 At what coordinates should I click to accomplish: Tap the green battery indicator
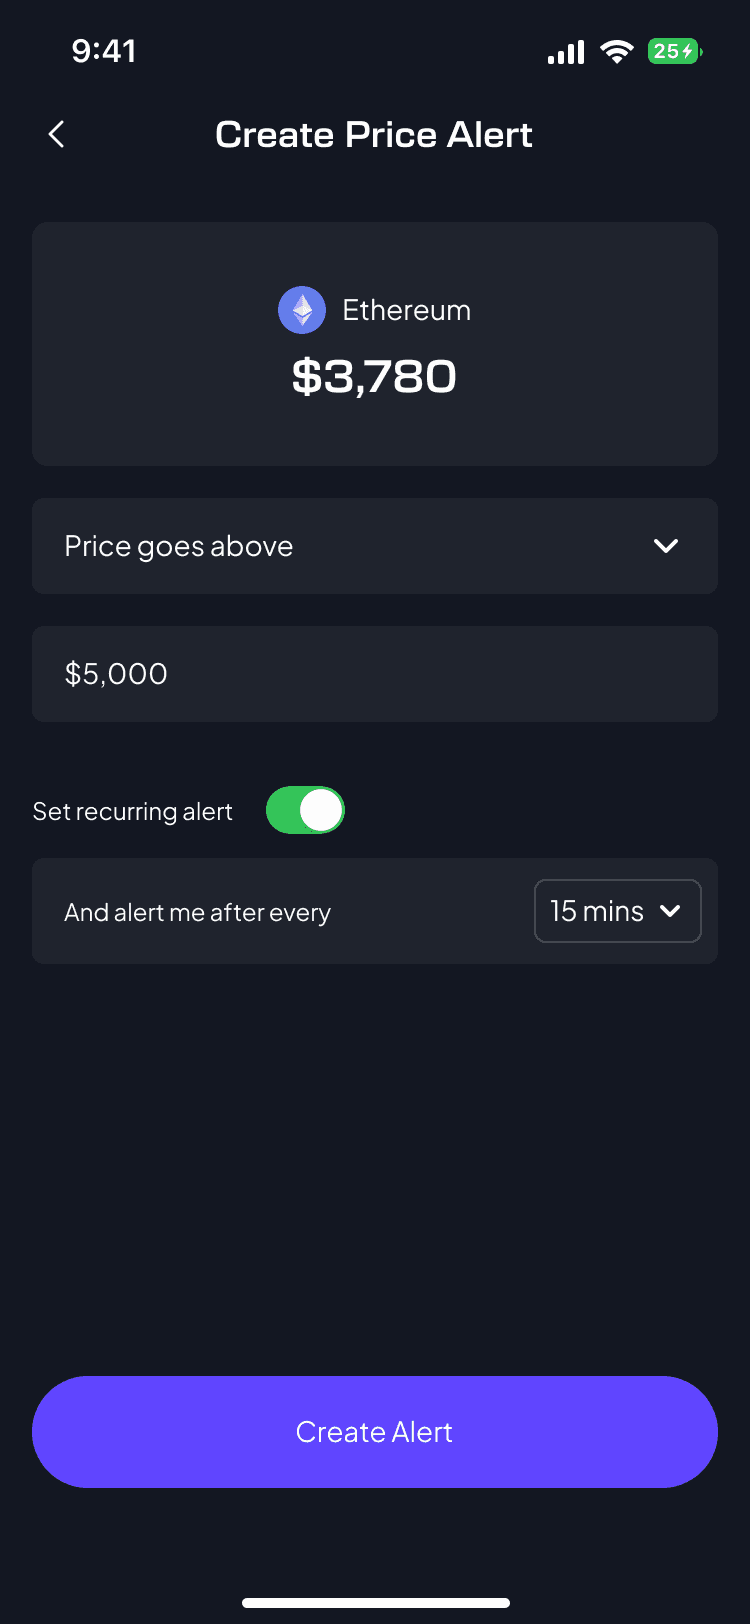(674, 51)
